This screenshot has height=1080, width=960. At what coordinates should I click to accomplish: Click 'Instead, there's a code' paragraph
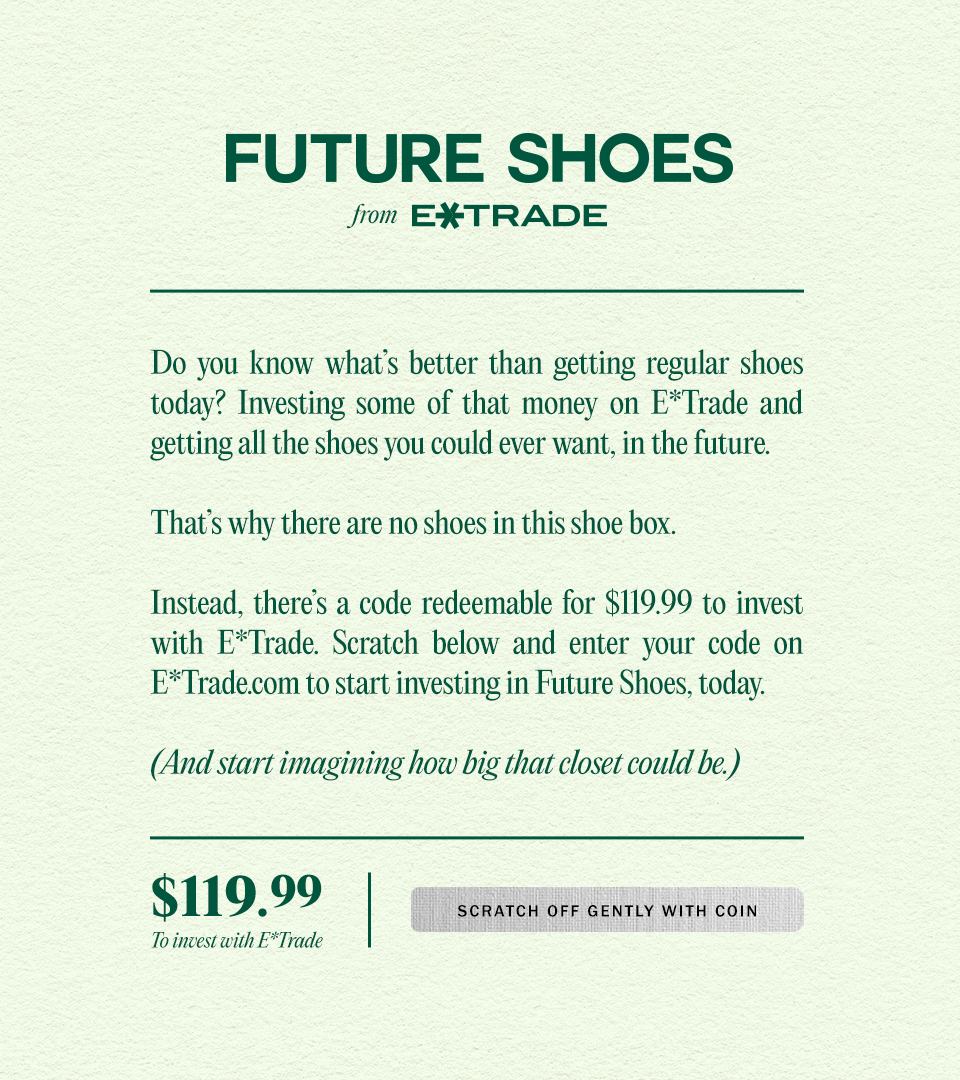477,643
